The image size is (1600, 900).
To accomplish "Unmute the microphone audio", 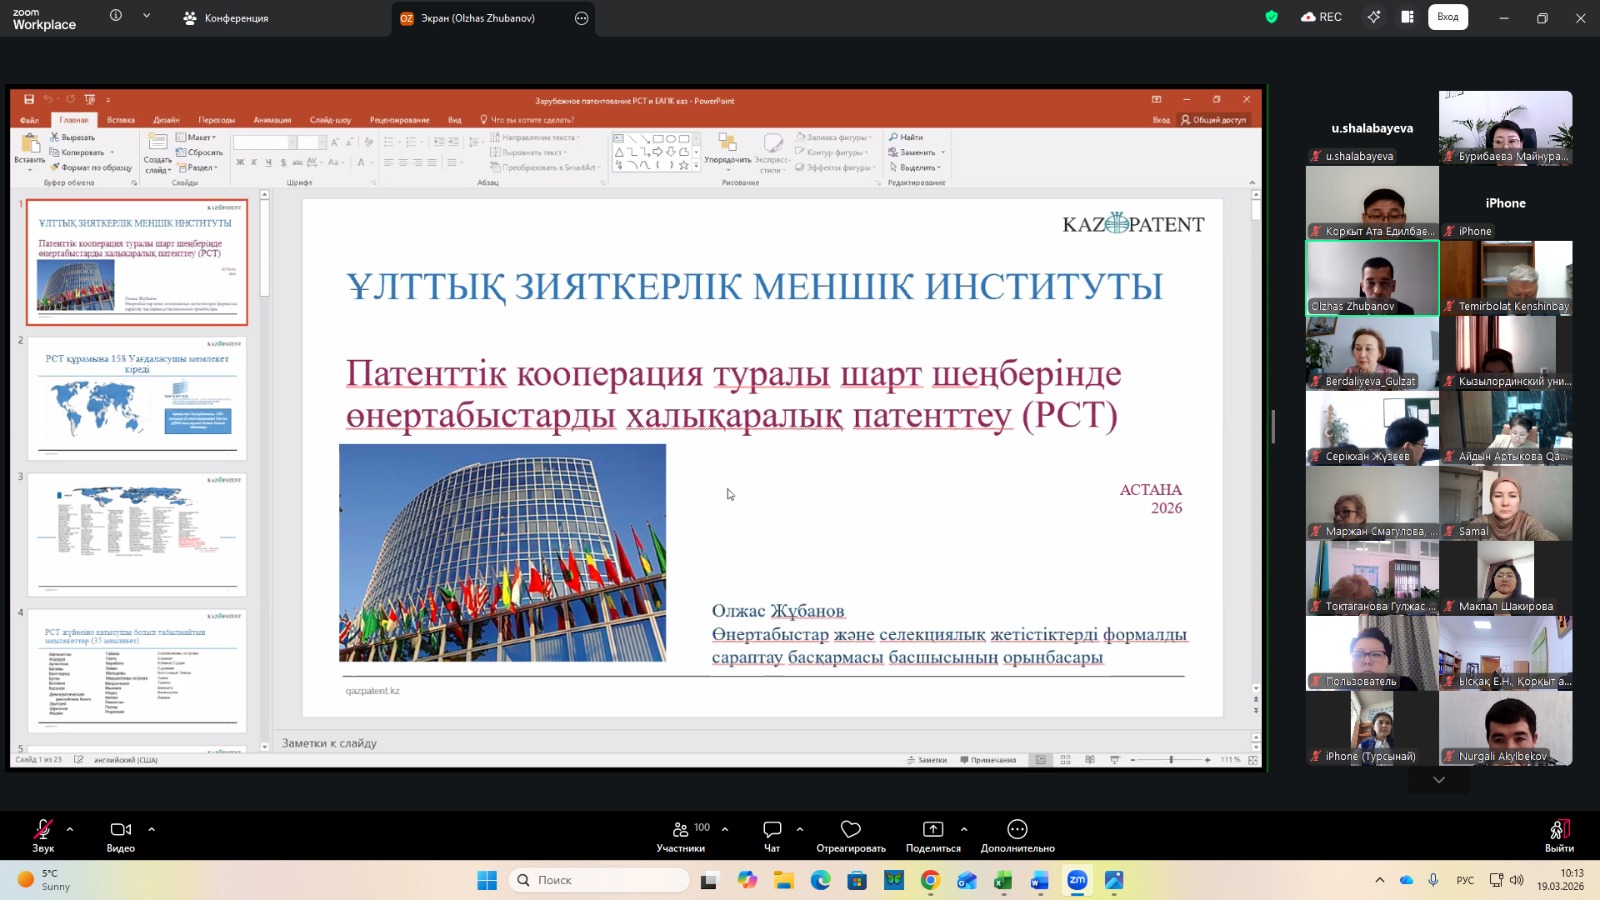I will (43, 830).
